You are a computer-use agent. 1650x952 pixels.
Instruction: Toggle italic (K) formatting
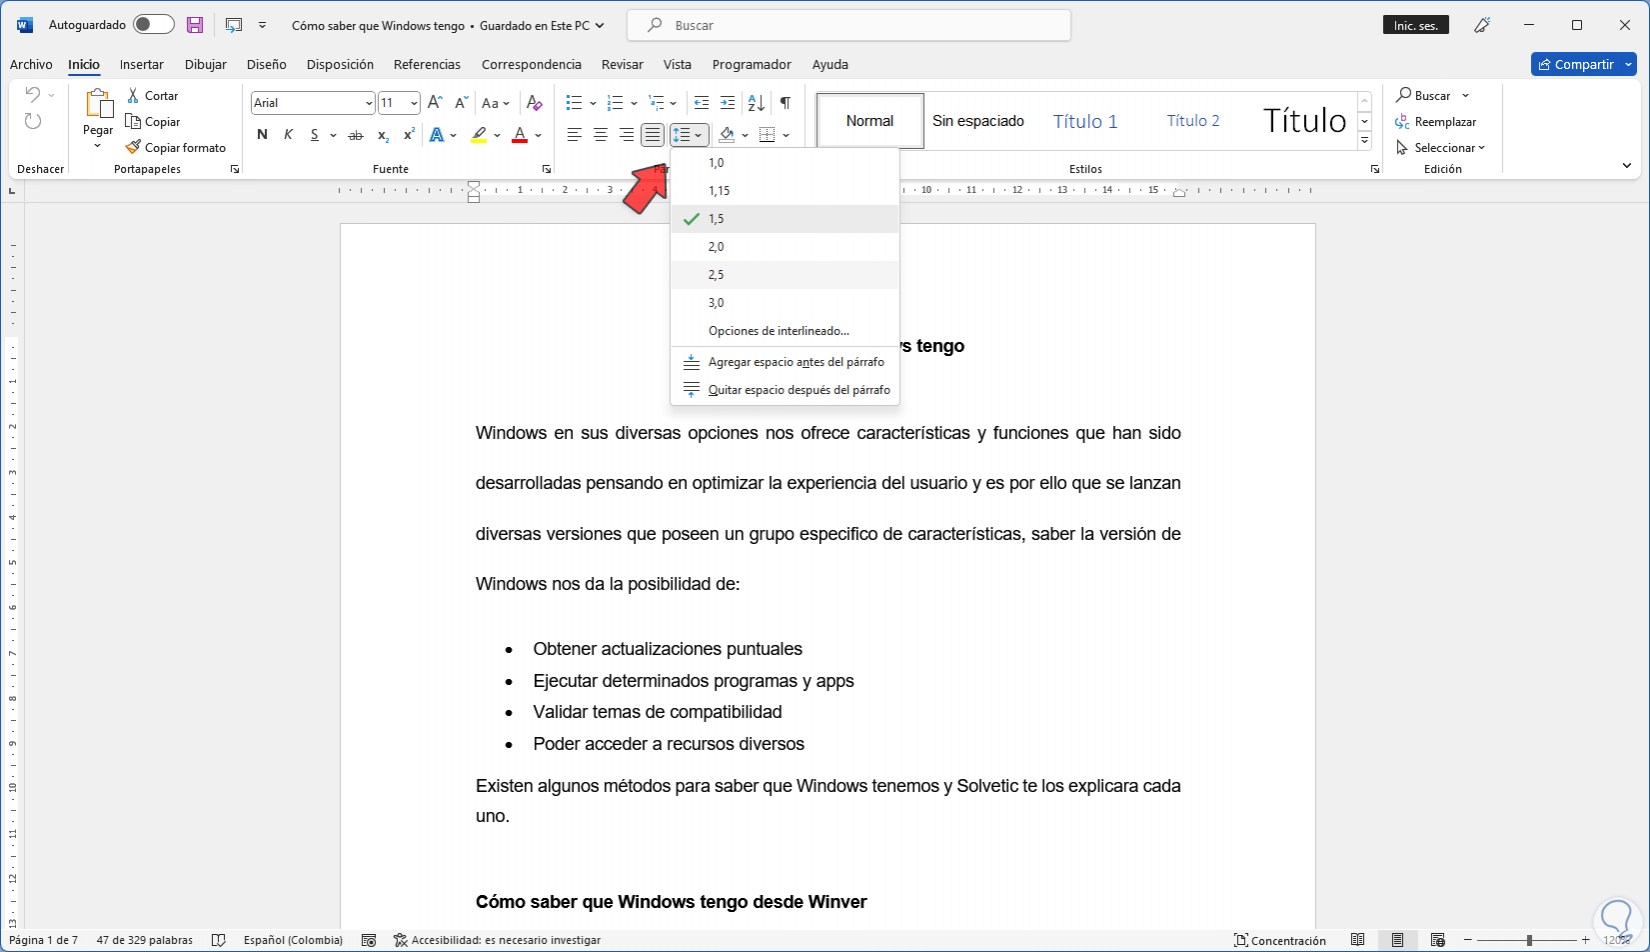288,135
